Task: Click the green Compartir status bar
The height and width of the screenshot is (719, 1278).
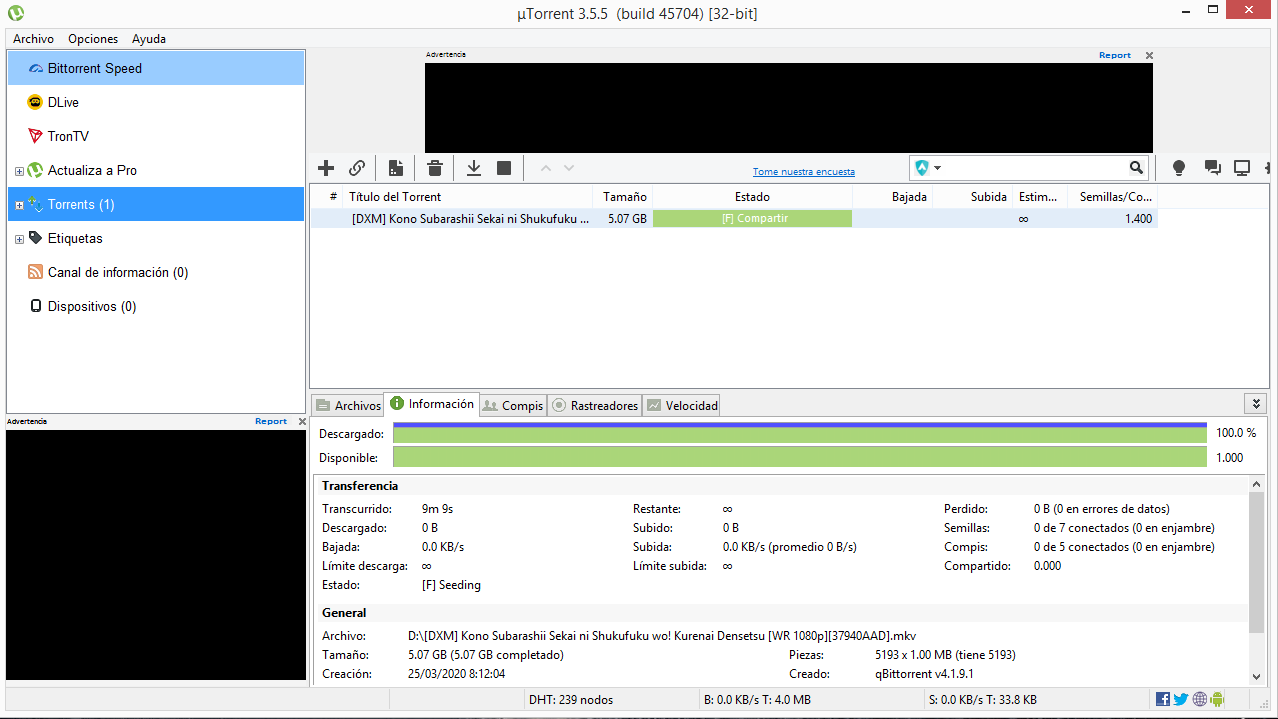Action: click(x=753, y=218)
